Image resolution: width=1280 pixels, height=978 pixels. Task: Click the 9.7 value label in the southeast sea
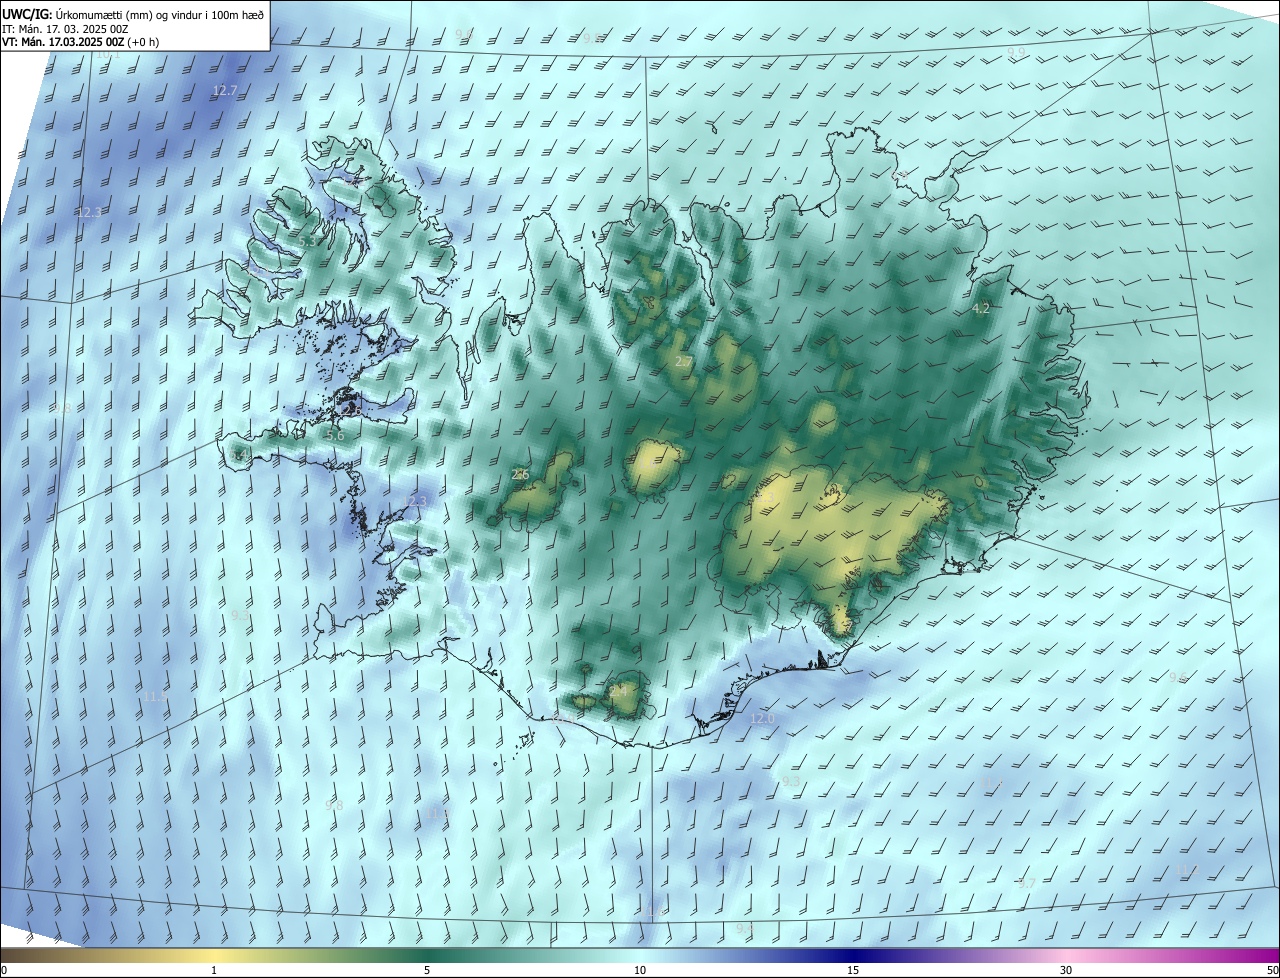pyautogui.click(x=1026, y=884)
